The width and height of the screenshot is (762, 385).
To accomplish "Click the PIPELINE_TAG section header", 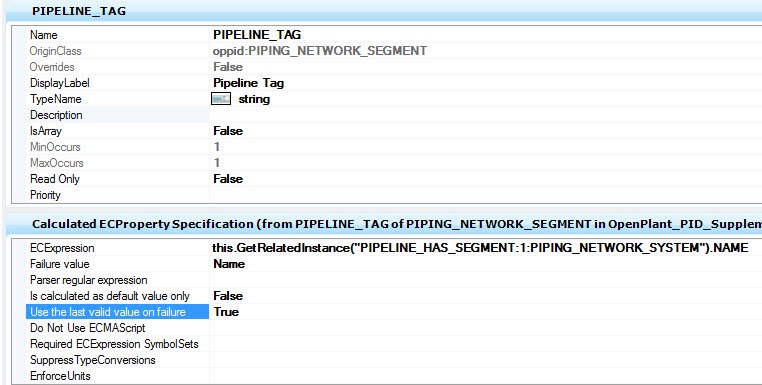I will [x=79, y=11].
